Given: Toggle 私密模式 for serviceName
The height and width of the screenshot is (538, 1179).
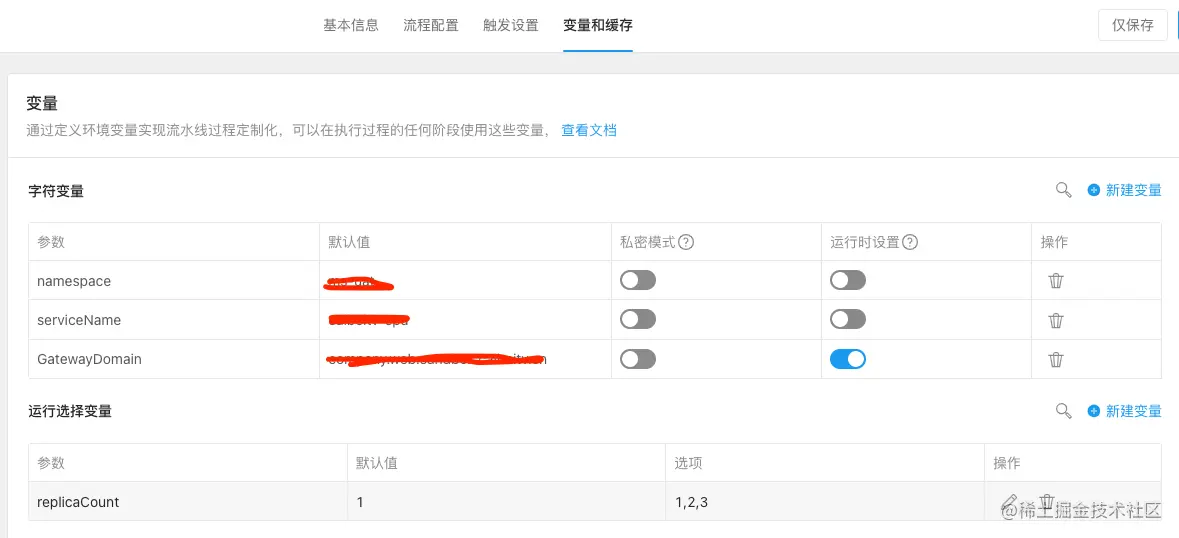Looking at the screenshot, I should click(x=638, y=319).
